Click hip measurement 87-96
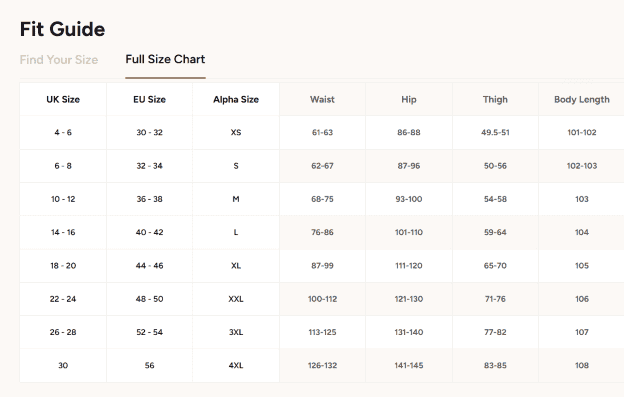This screenshot has height=397, width=624. tap(409, 166)
